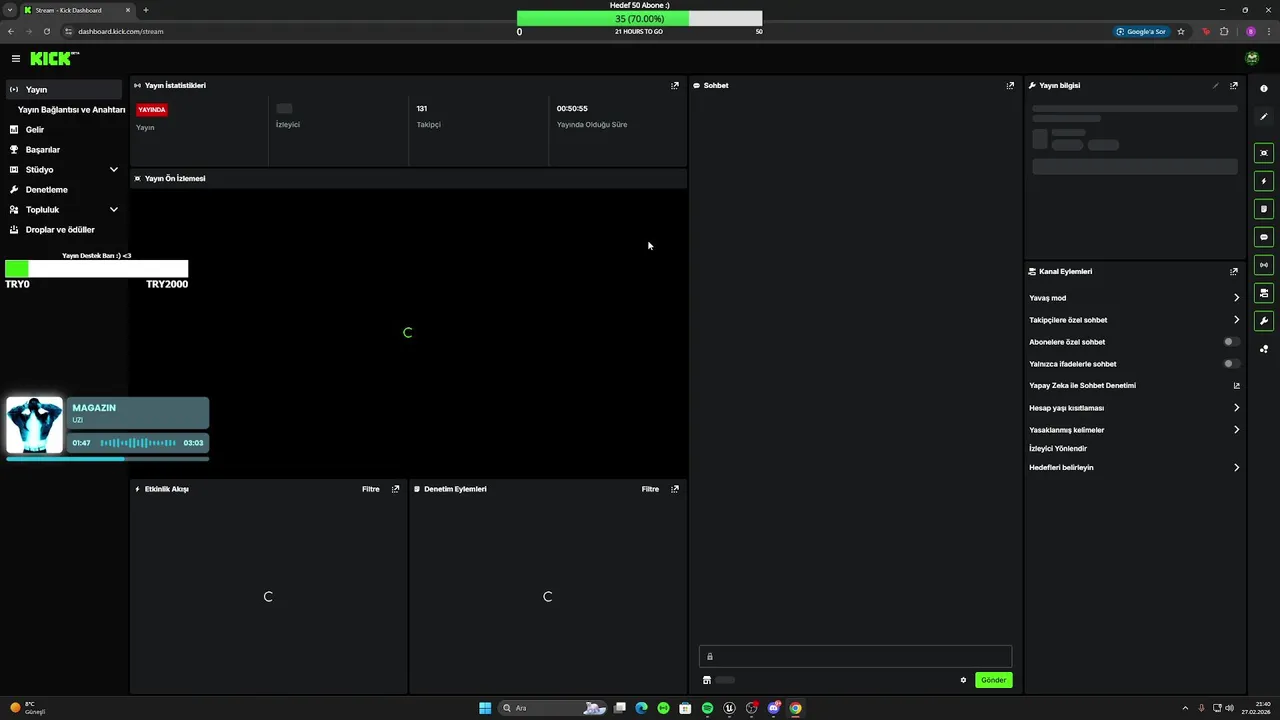Pop out the Denetim Eylemleri panel
Image resolution: width=1280 pixels, height=720 pixels.
(x=675, y=489)
